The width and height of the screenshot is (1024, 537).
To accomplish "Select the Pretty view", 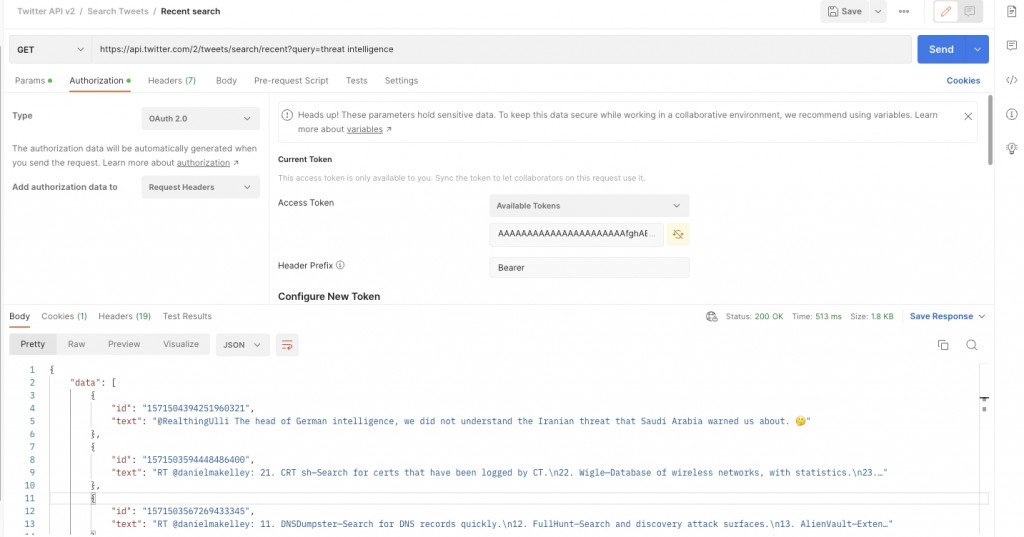I will [33, 344].
